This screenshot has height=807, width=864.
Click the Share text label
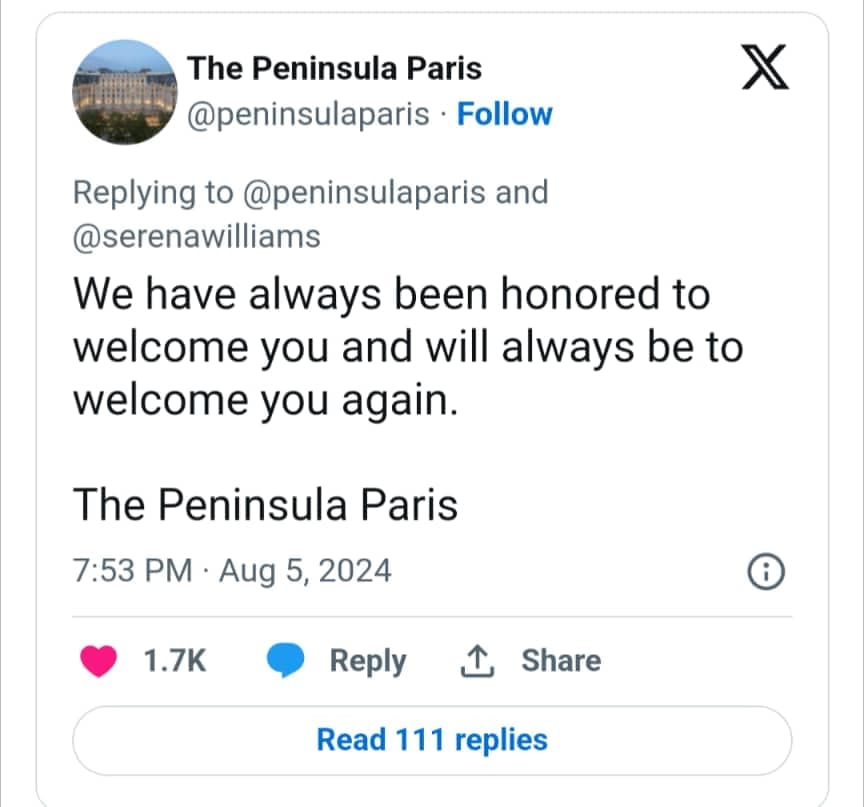561,661
